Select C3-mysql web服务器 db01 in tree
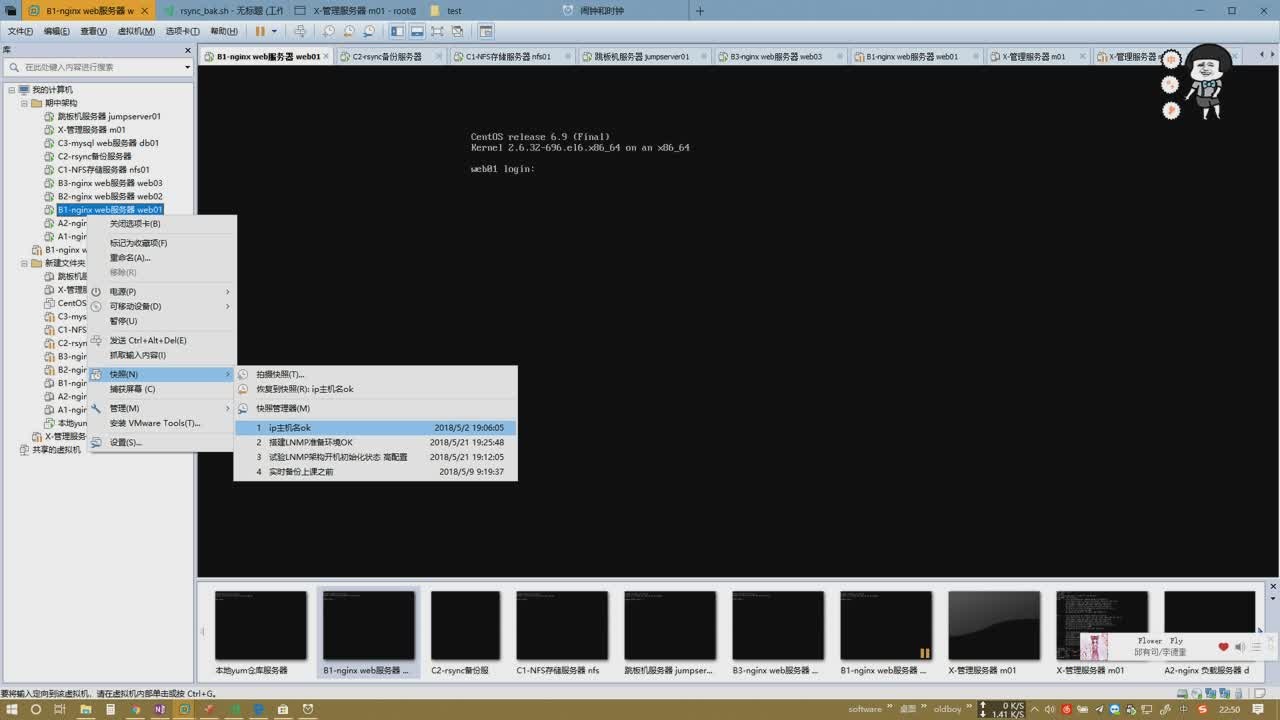The image size is (1280, 720). (108, 143)
